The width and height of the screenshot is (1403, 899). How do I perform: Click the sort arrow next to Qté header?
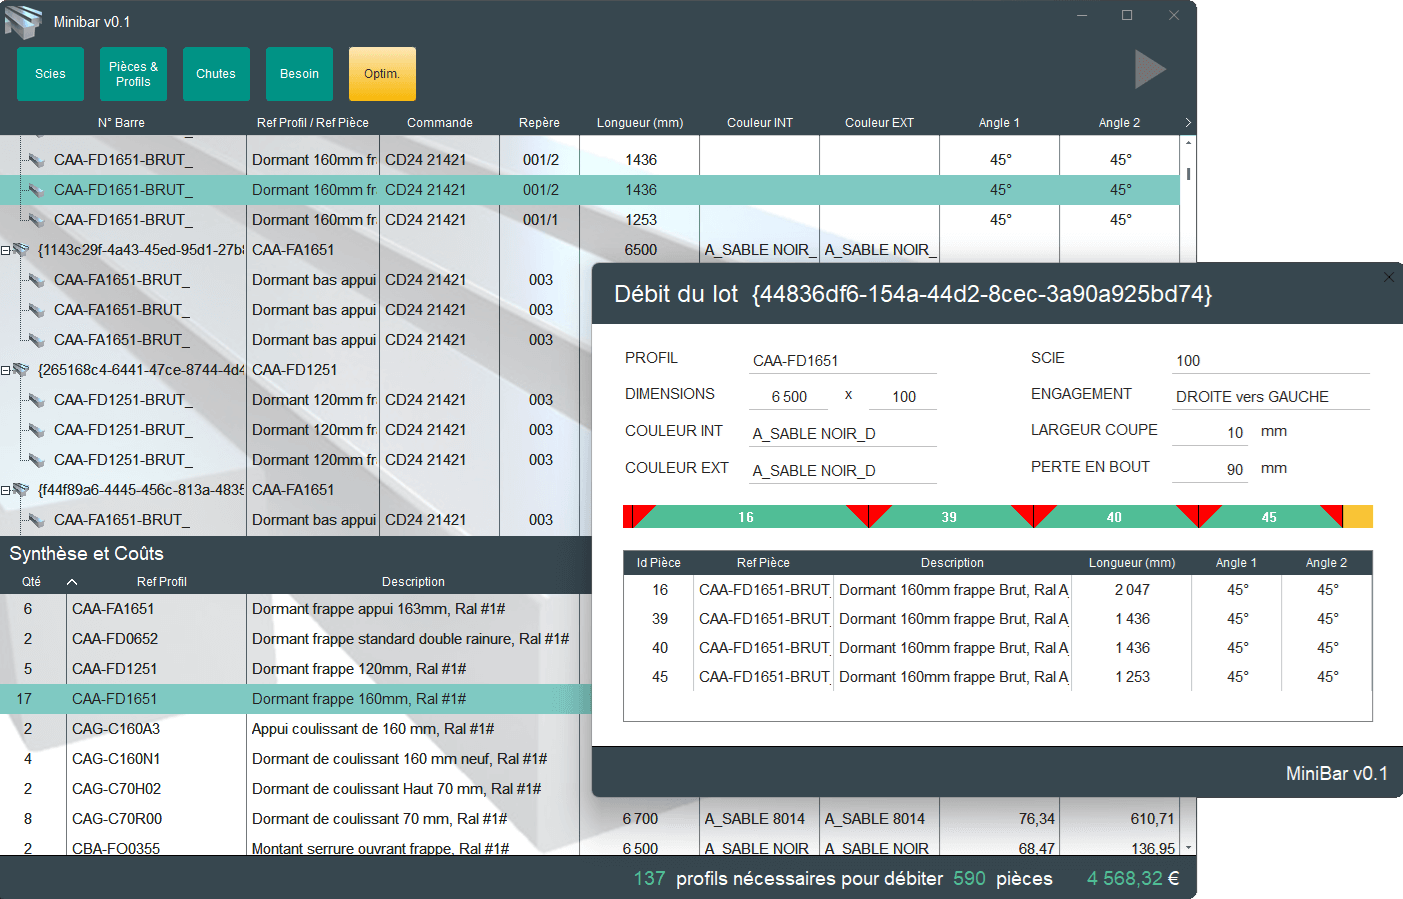(x=72, y=582)
